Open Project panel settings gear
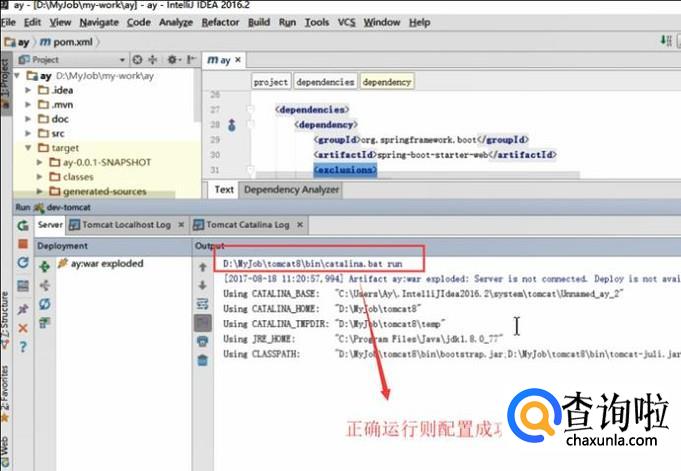Image resolution: width=681 pixels, height=471 pixels. point(173,60)
